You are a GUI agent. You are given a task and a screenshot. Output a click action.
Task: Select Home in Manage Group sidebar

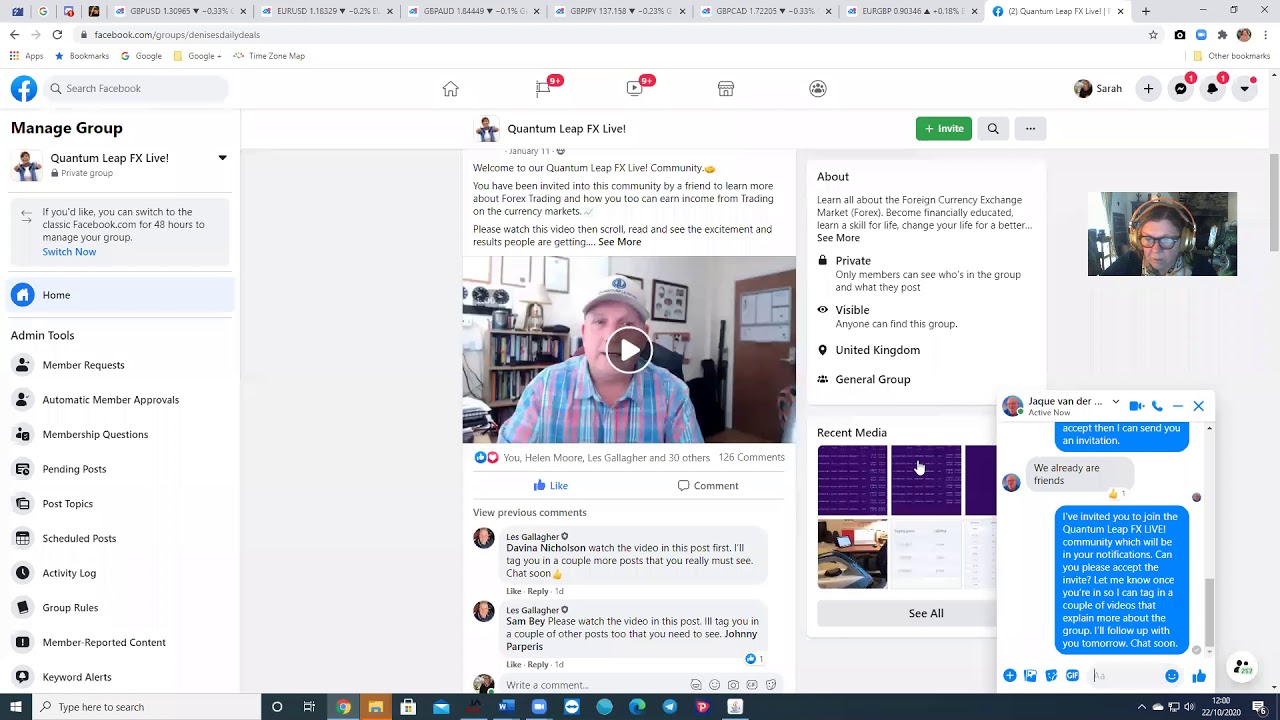coord(122,295)
